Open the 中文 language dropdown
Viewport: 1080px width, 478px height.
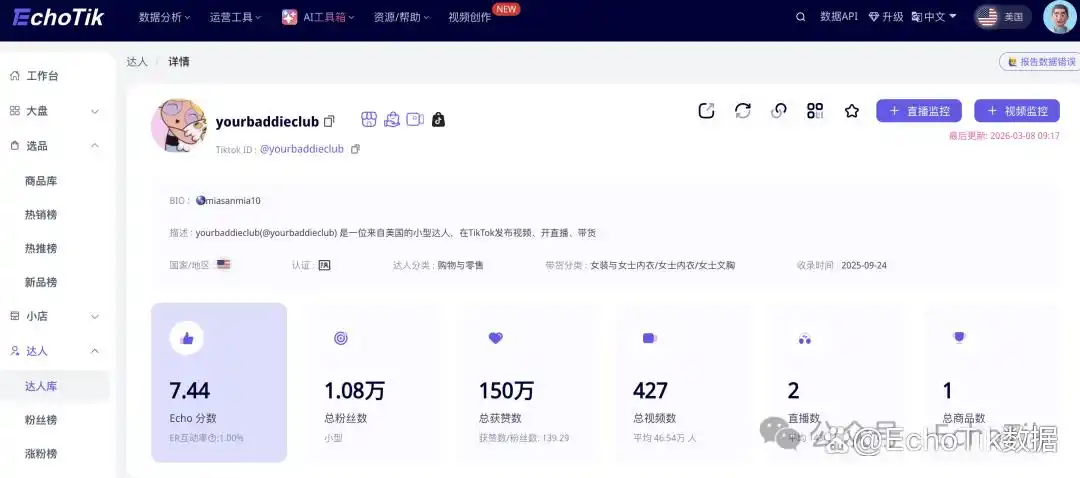(934, 17)
